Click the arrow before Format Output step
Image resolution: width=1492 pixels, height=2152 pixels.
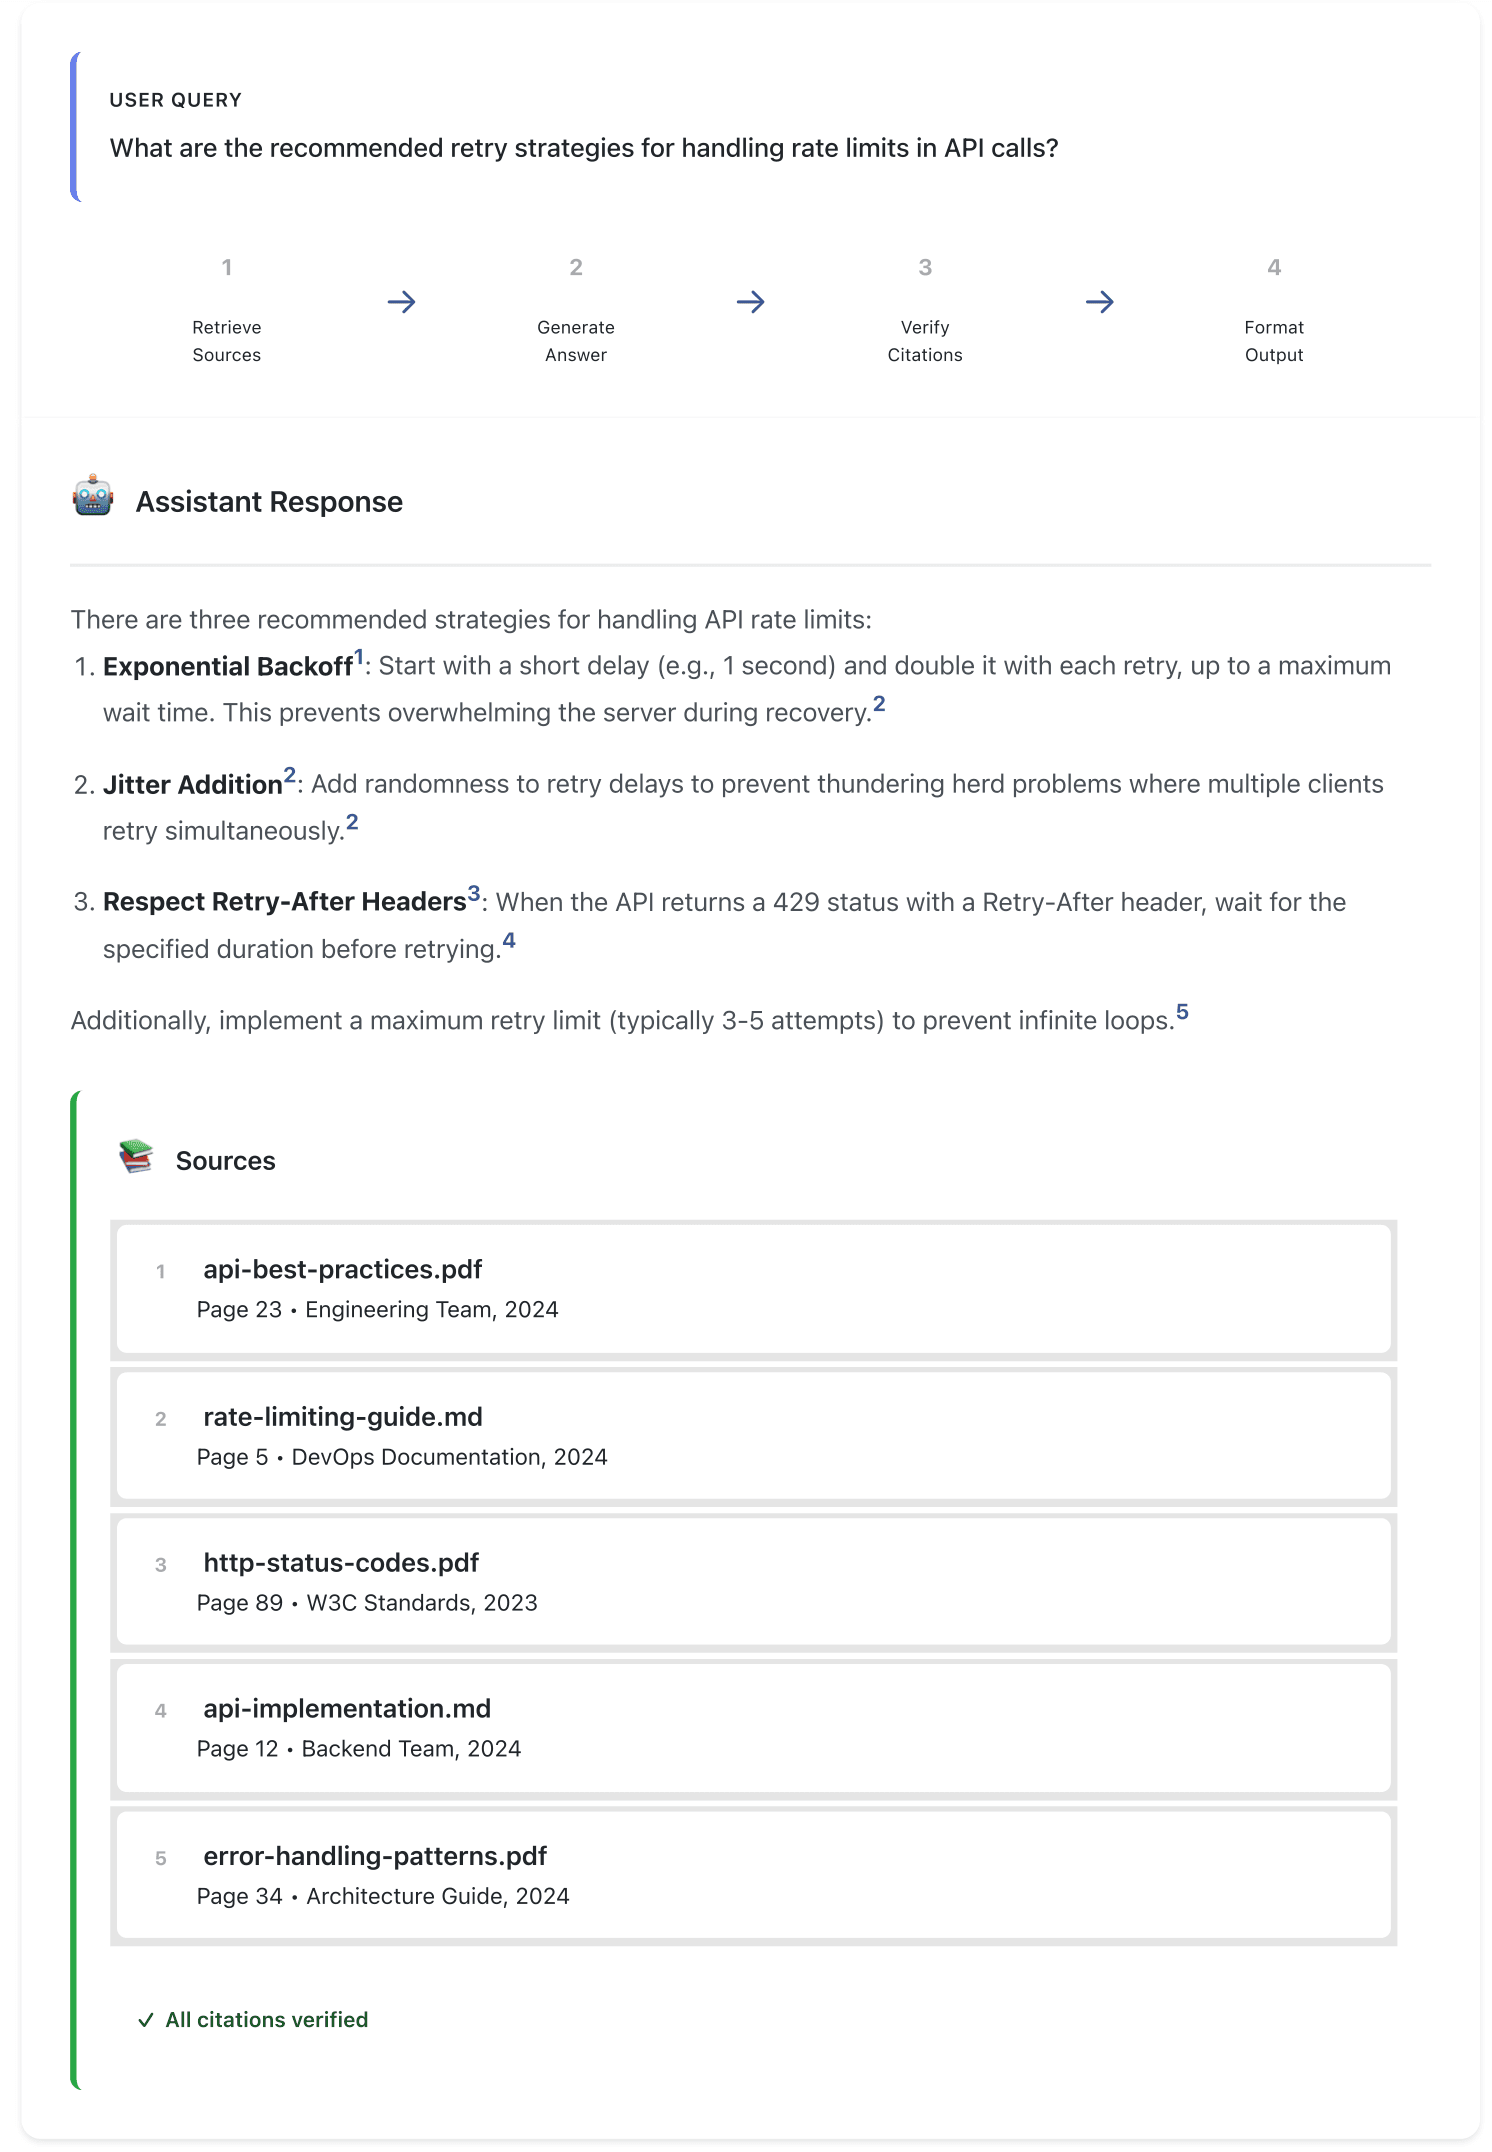1099,302
